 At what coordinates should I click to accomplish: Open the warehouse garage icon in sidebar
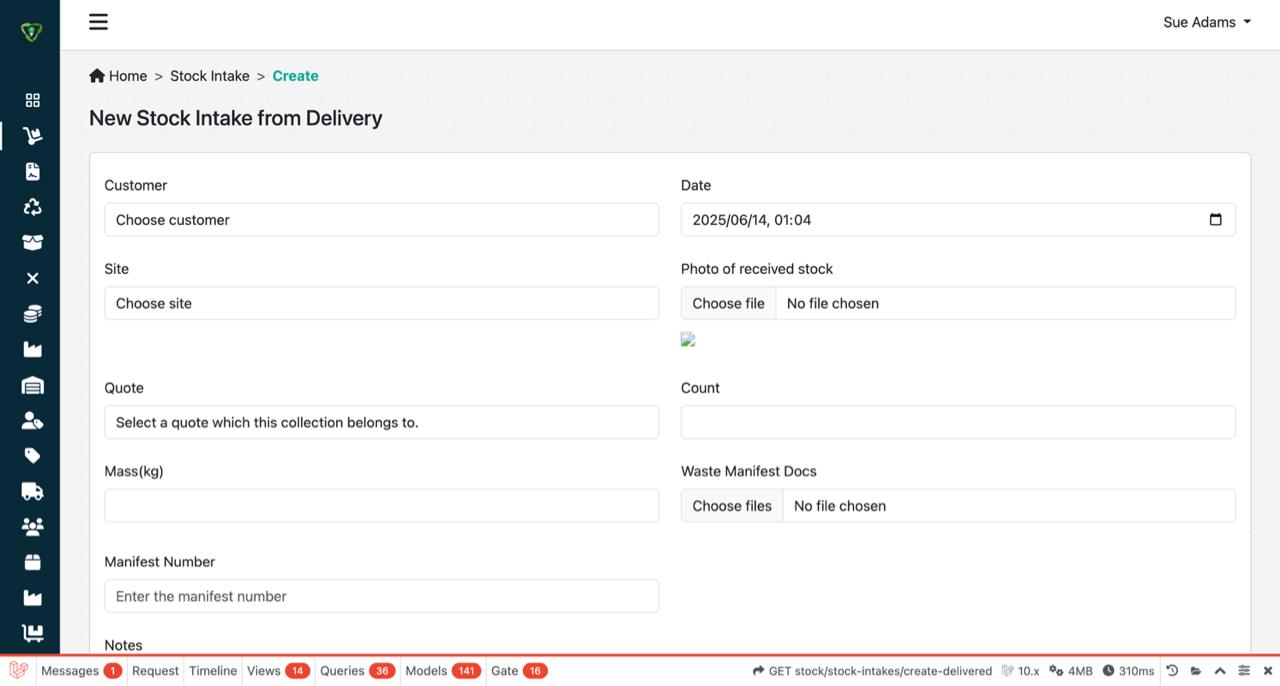pyautogui.click(x=33, y=385)
